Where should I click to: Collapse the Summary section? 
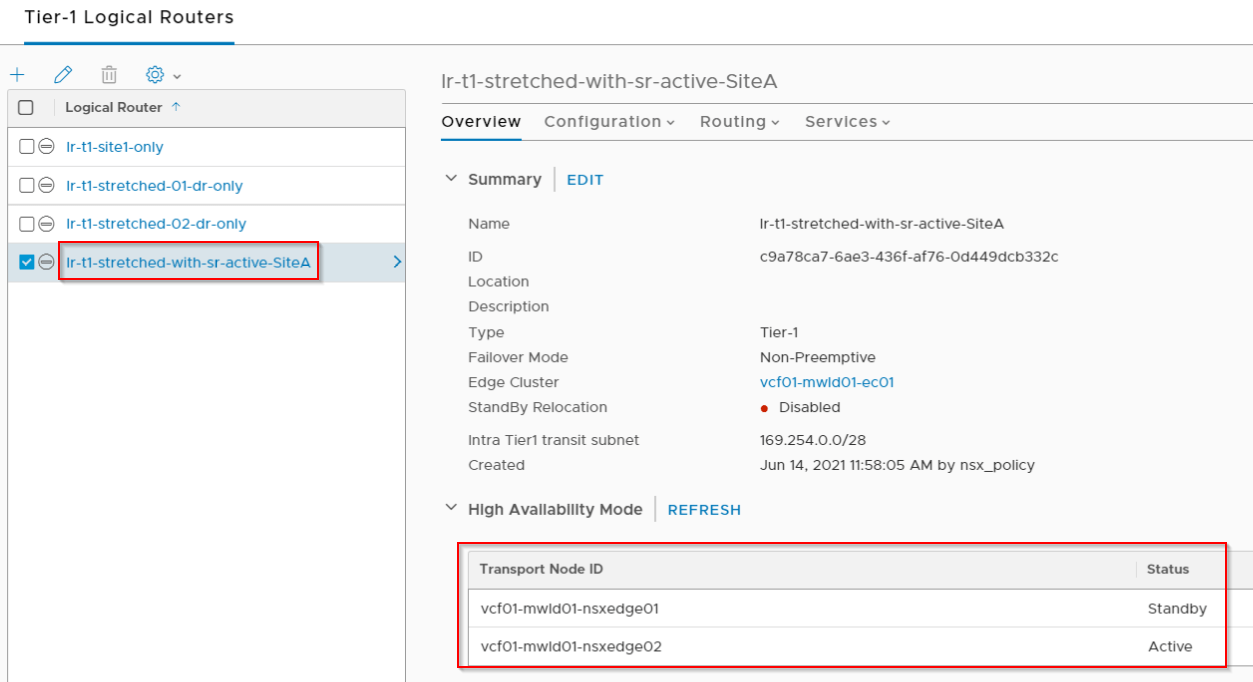pyautogui.click(x=451, y=179)
